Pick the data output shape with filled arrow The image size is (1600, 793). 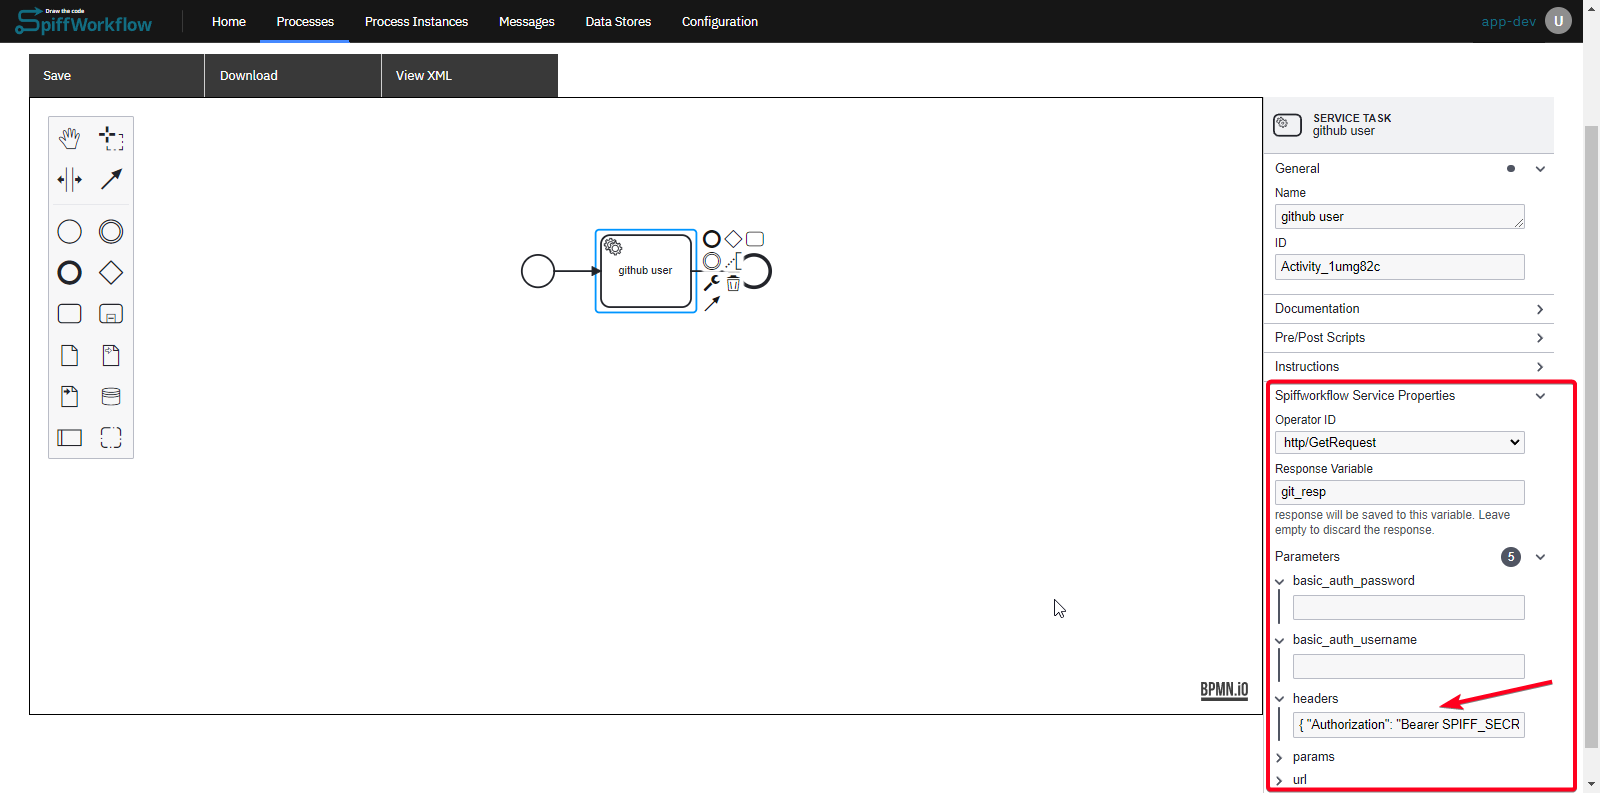pos(69,397)
